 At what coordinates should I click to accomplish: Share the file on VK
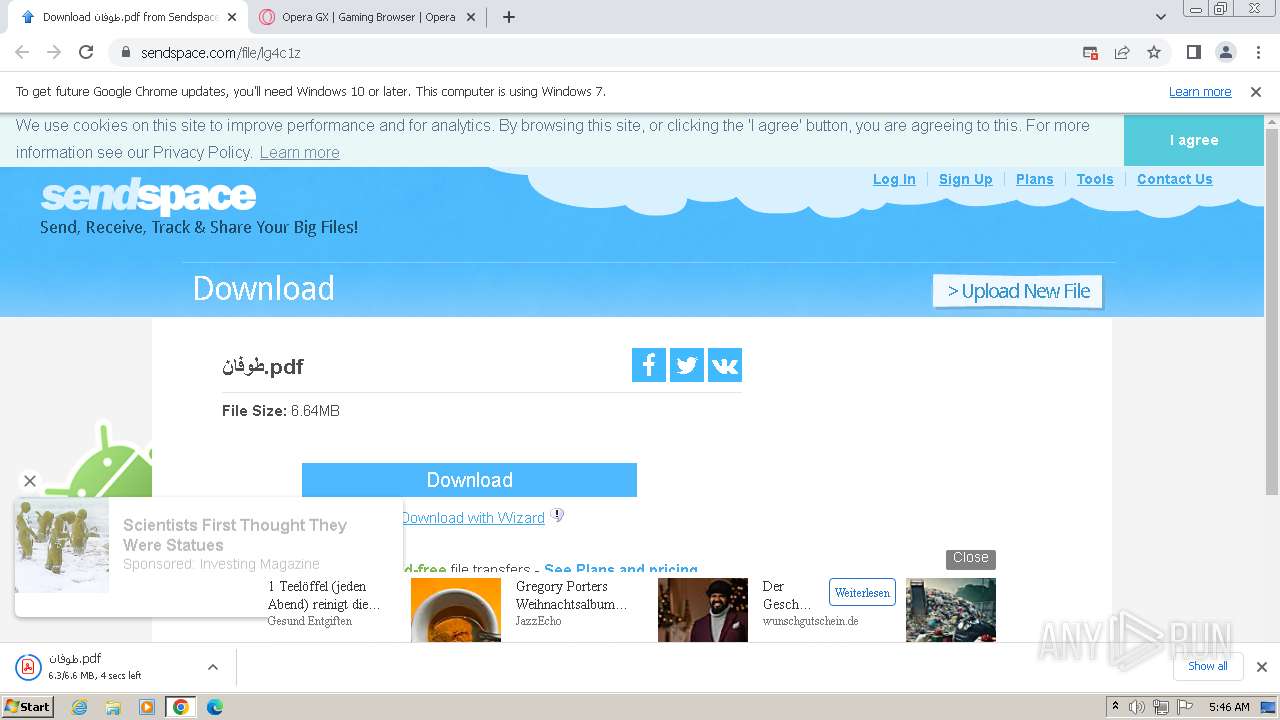point(725,365)
